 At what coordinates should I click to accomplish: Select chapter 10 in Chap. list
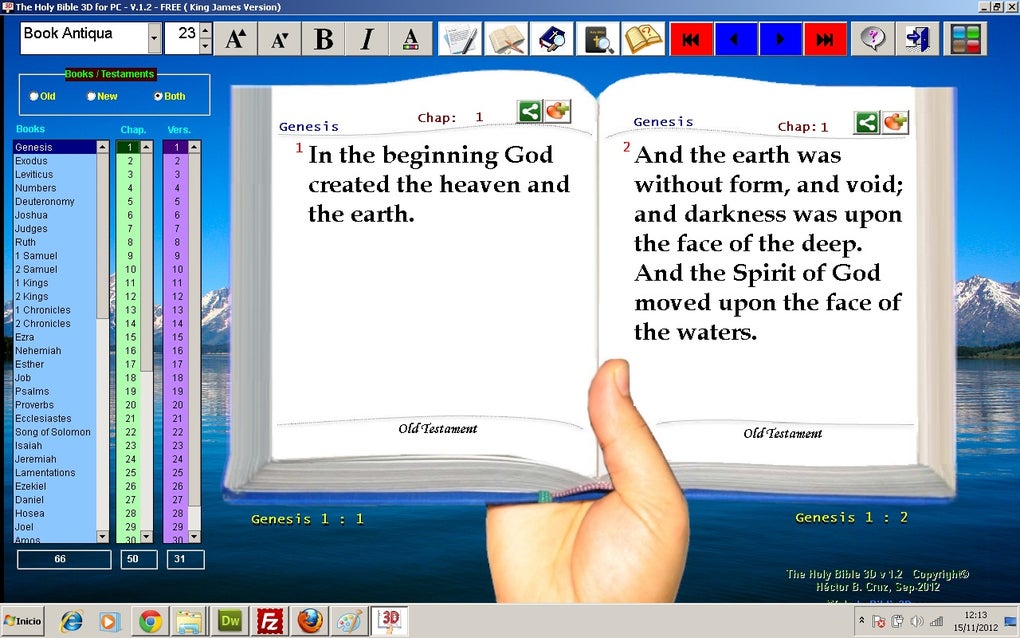[x=131, y=269]
